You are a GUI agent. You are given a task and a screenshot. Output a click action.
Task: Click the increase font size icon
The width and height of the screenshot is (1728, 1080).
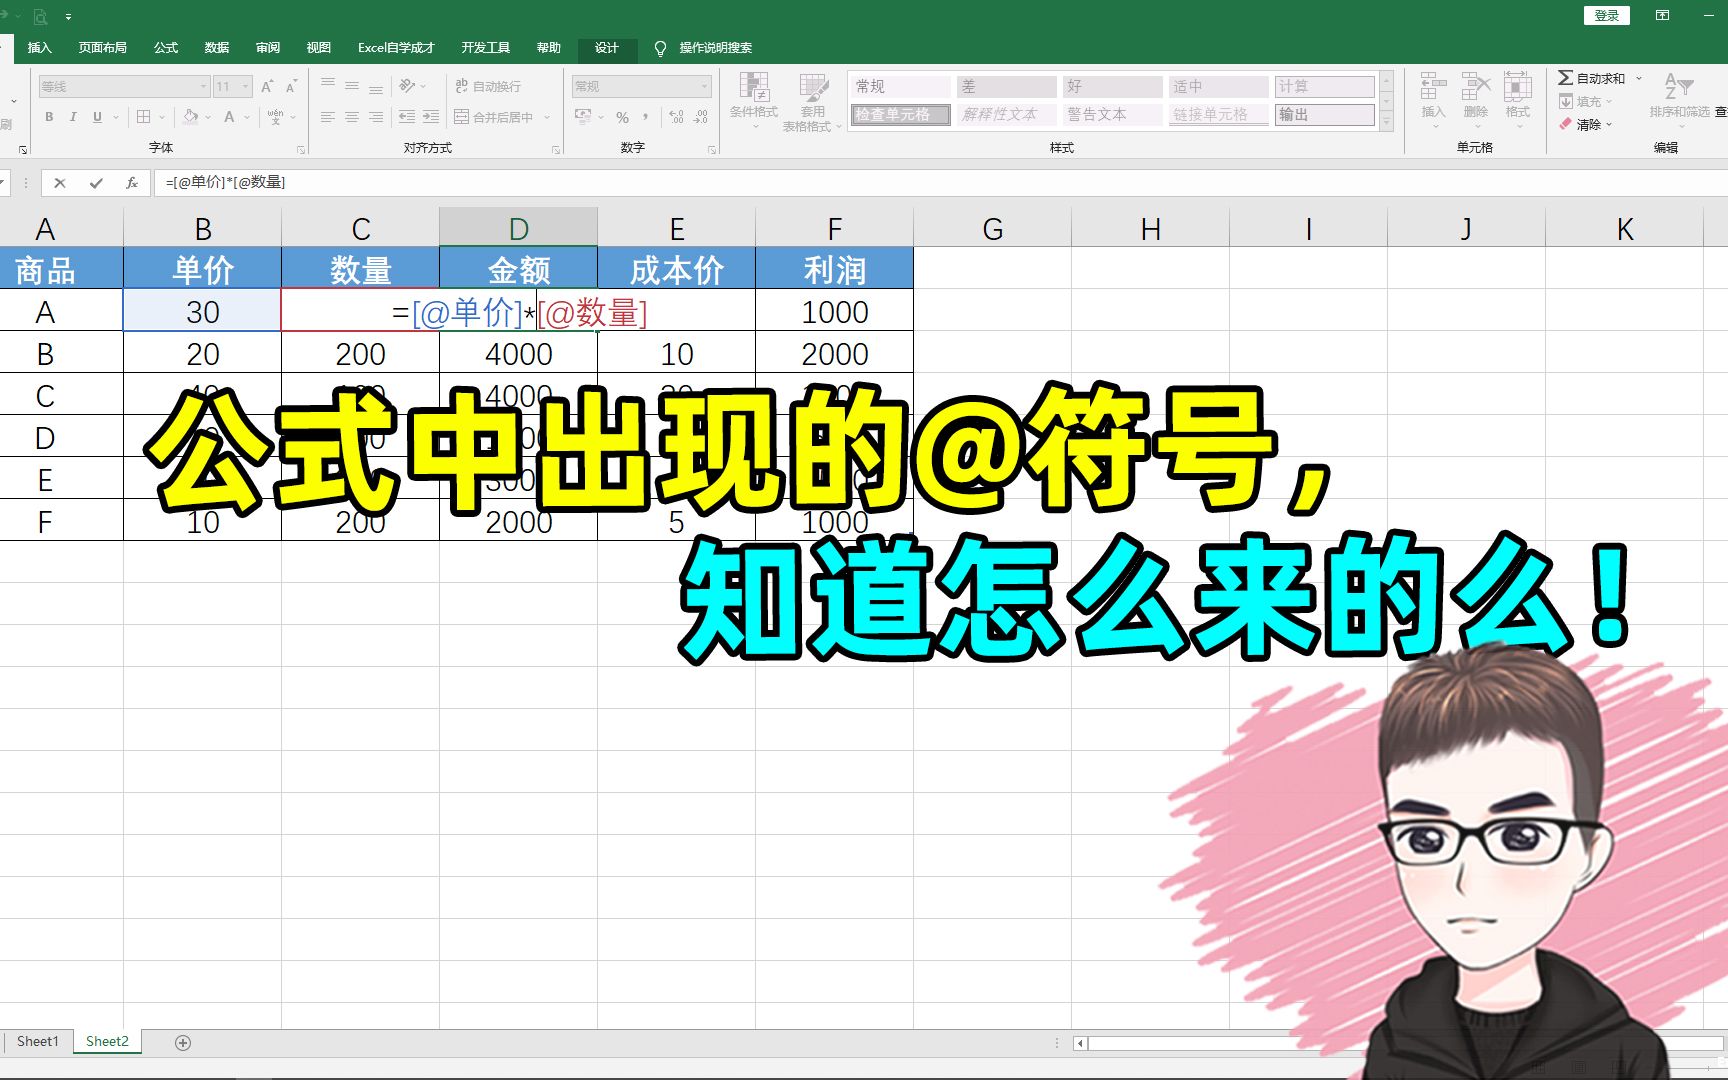[x=267, y=86]
